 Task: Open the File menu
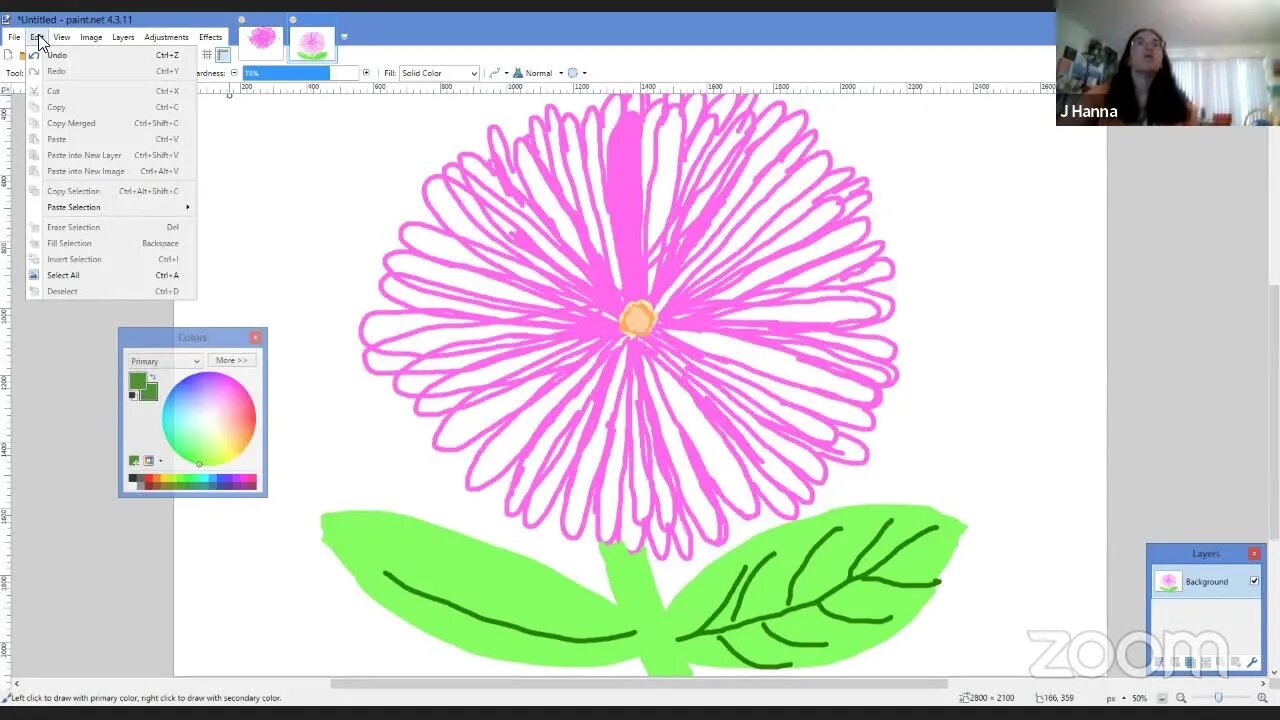tap(14, 37)
